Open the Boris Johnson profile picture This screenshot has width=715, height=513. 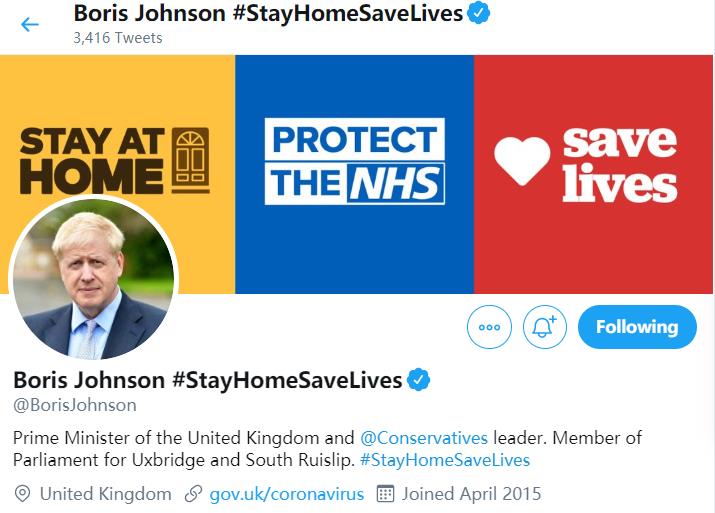(93, 279)
